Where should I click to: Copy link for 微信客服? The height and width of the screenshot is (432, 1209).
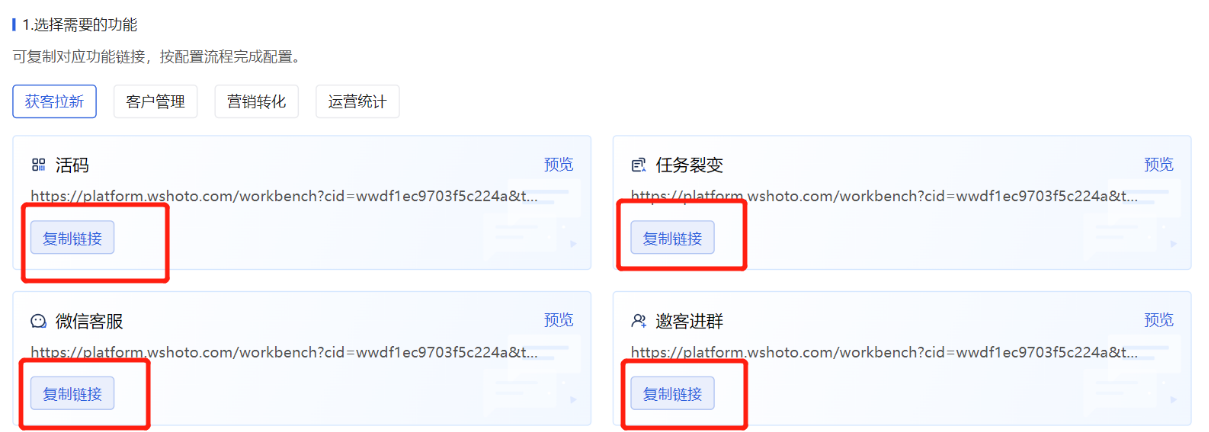(x=72, y=394)
